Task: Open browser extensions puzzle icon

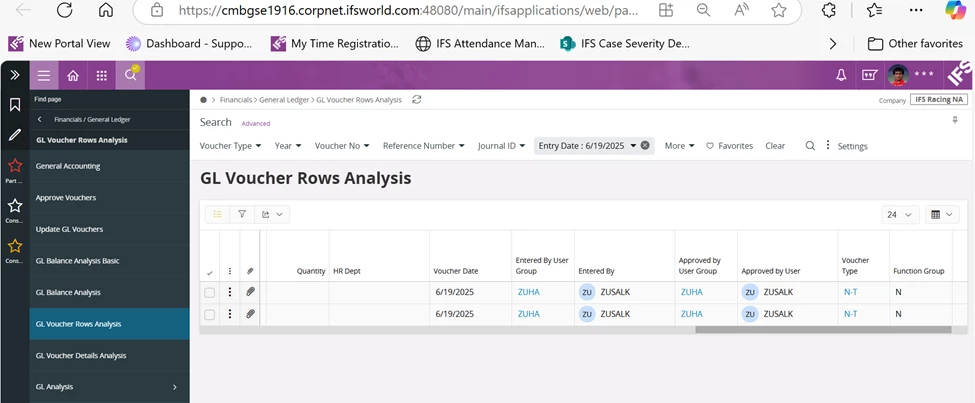Action: [828, 10]
